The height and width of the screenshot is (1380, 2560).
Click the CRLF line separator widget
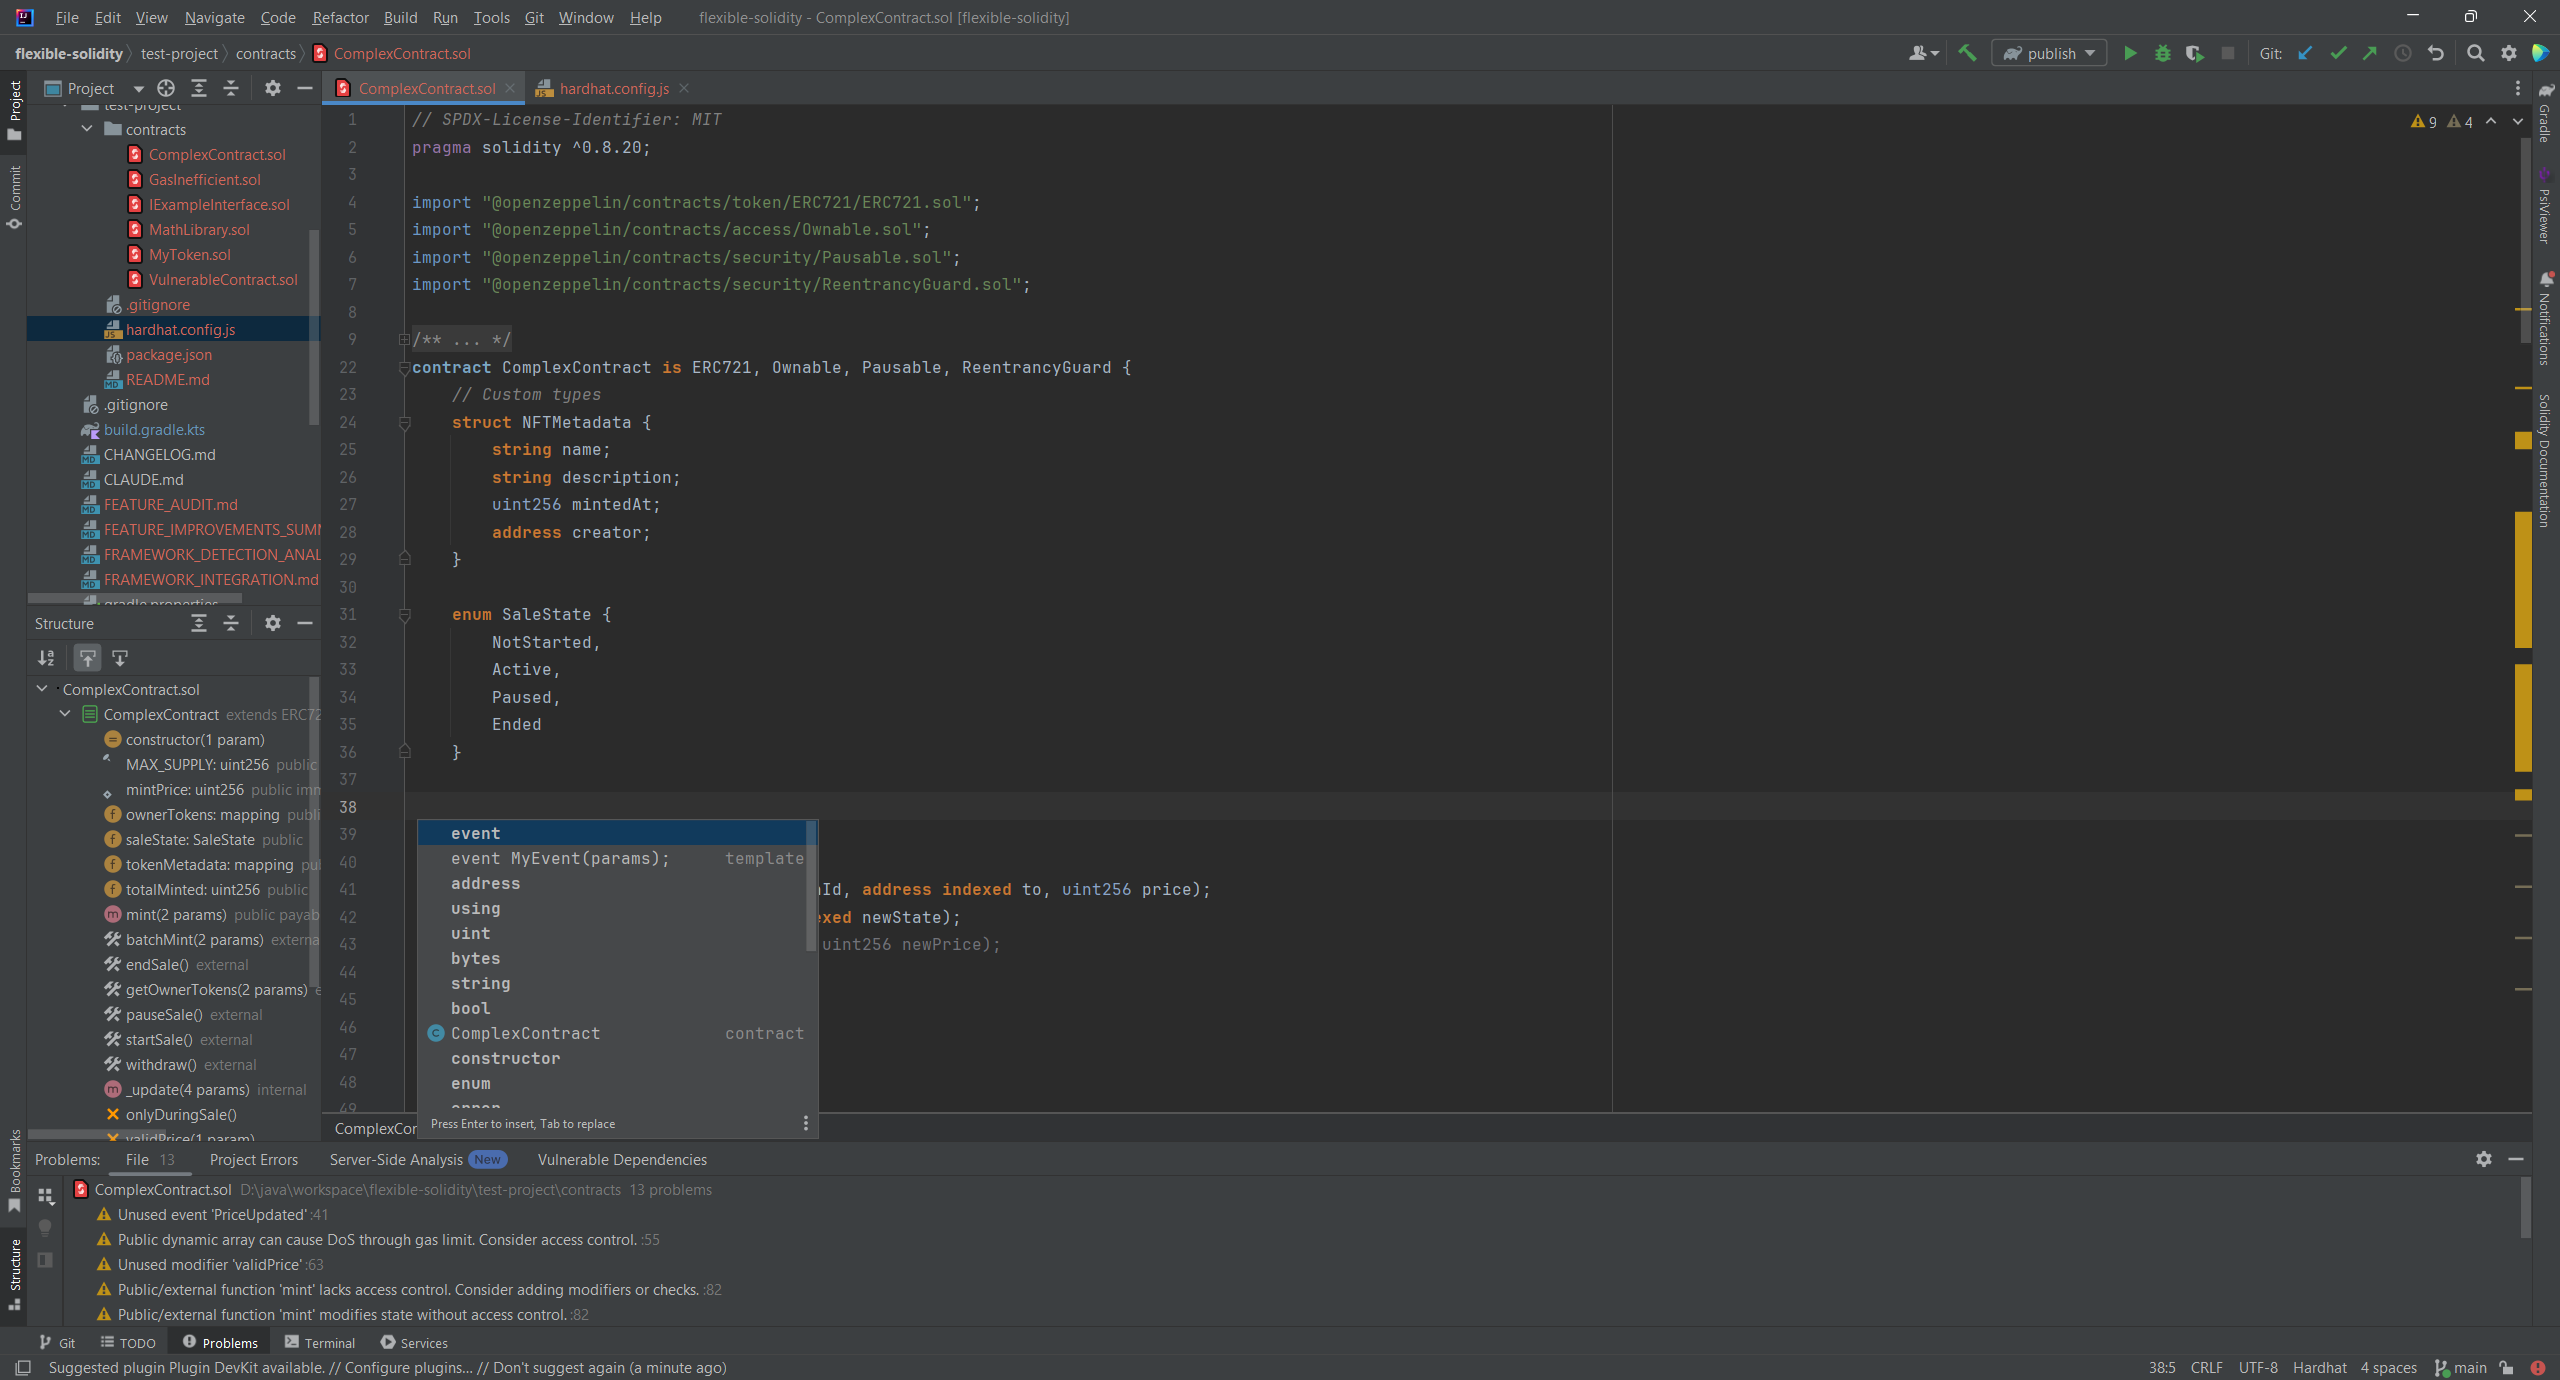coord(2206,1368)
